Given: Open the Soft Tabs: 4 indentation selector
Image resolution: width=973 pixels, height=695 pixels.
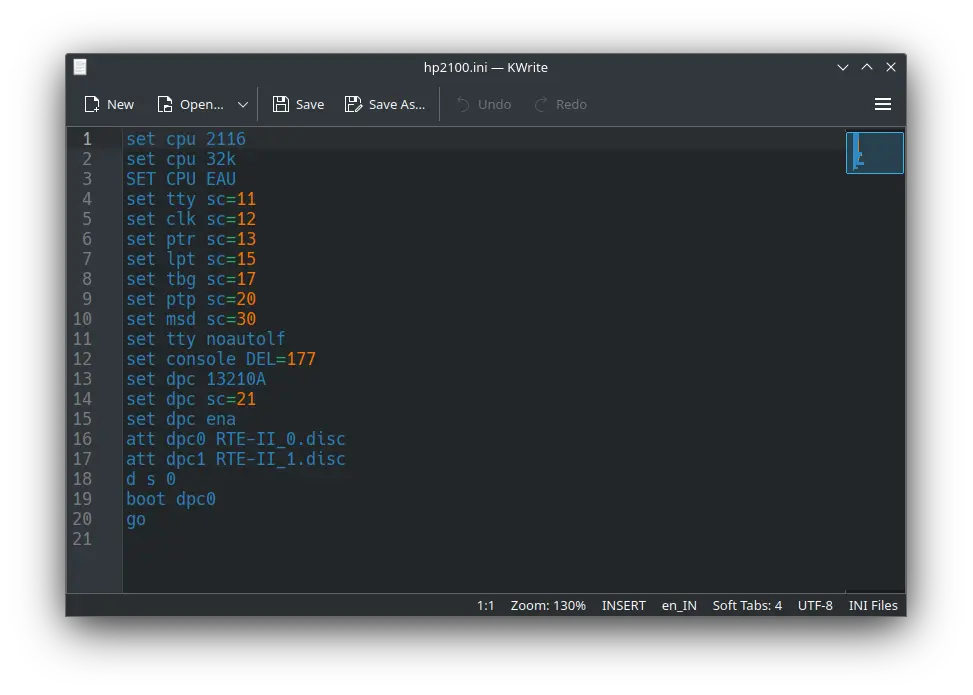Looking at the screenshot, I should point(747,605).
